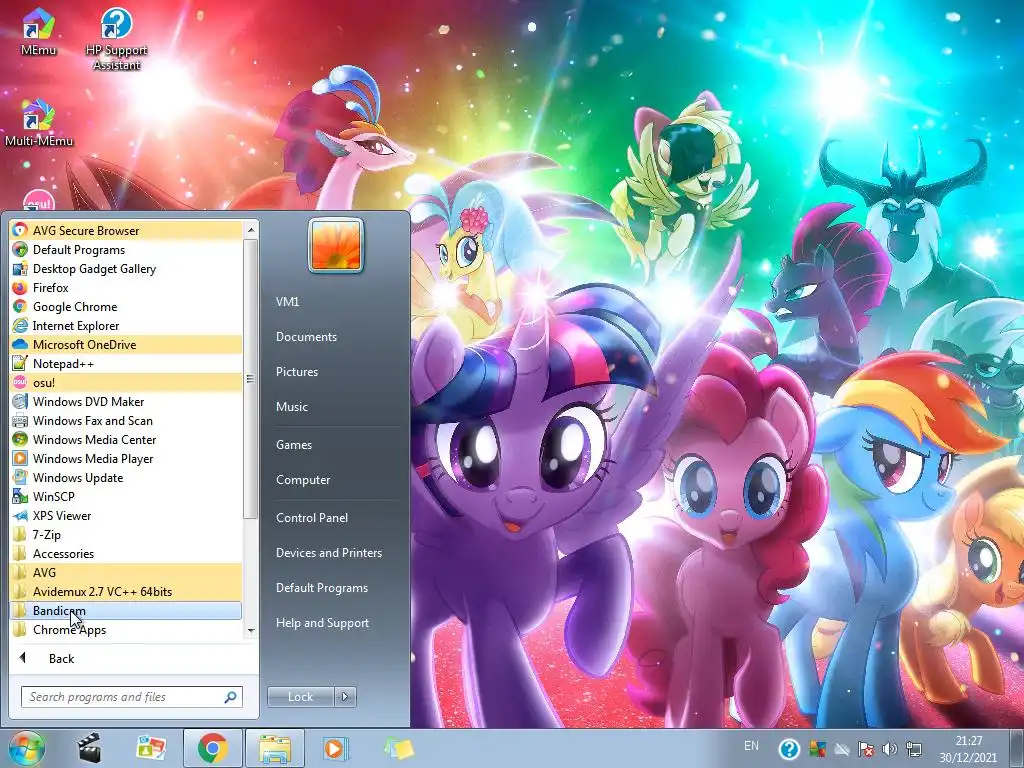Start Windows Media Player from programs list
Image resolution: width=1024 pixels, height=768 pixels.
point(126,458)
